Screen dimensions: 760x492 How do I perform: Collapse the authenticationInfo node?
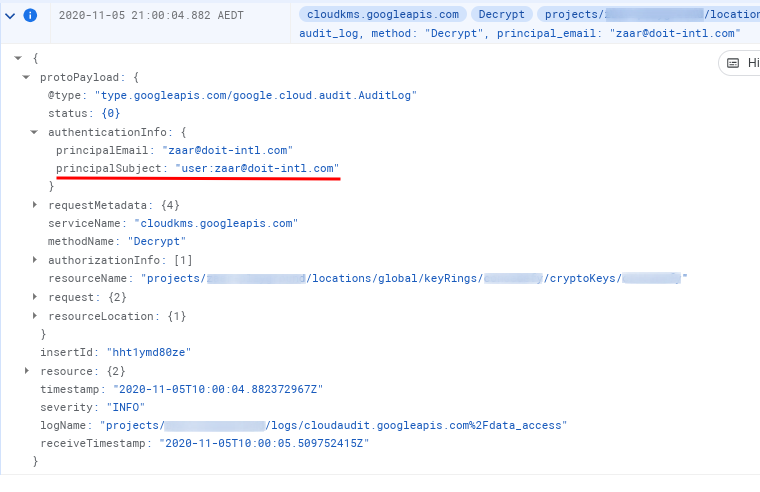point(35,132)
